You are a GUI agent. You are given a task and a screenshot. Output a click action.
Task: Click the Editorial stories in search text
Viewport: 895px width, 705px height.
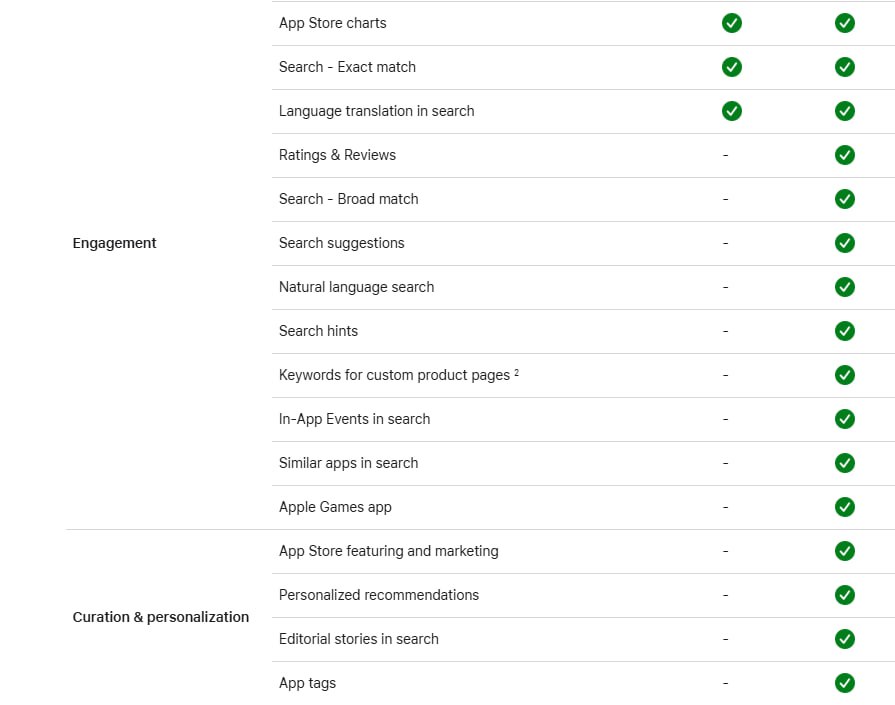click(x=358, y=639)
